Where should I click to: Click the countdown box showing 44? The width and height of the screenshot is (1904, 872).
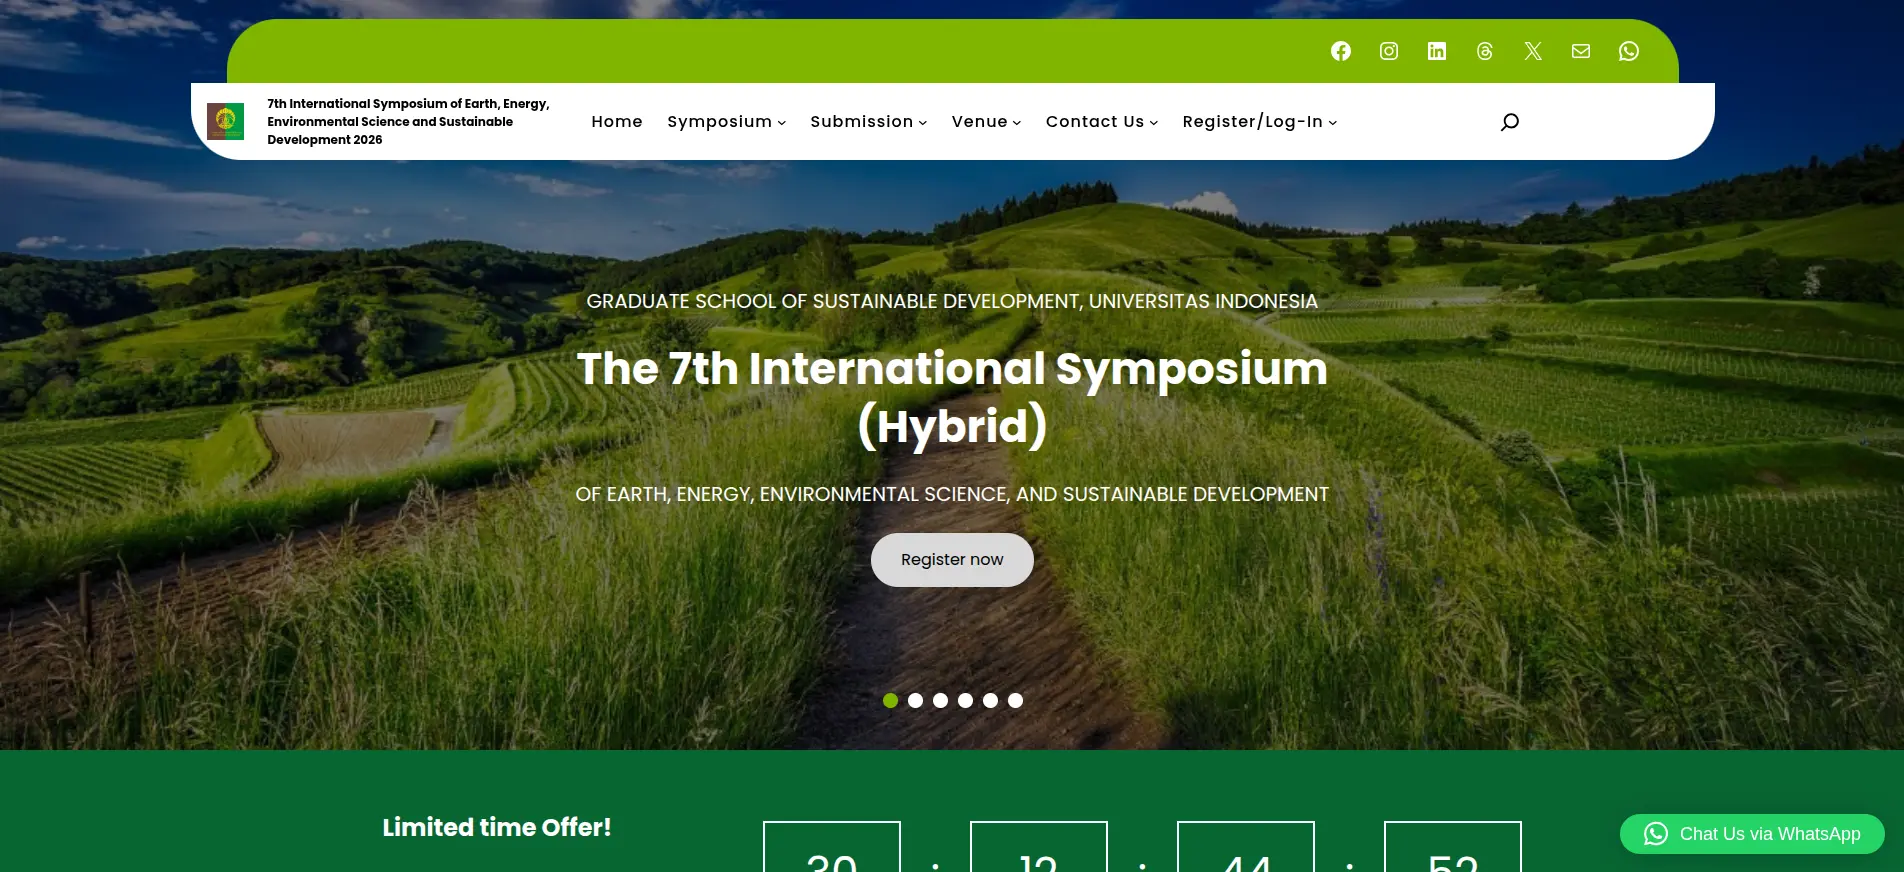1246,847
